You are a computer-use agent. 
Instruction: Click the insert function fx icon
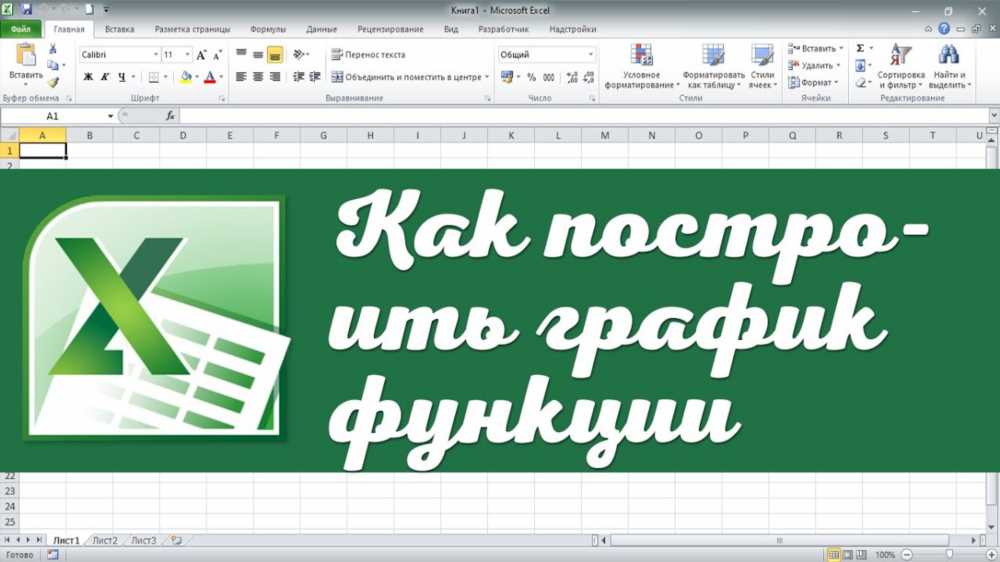tap(170, 115)
